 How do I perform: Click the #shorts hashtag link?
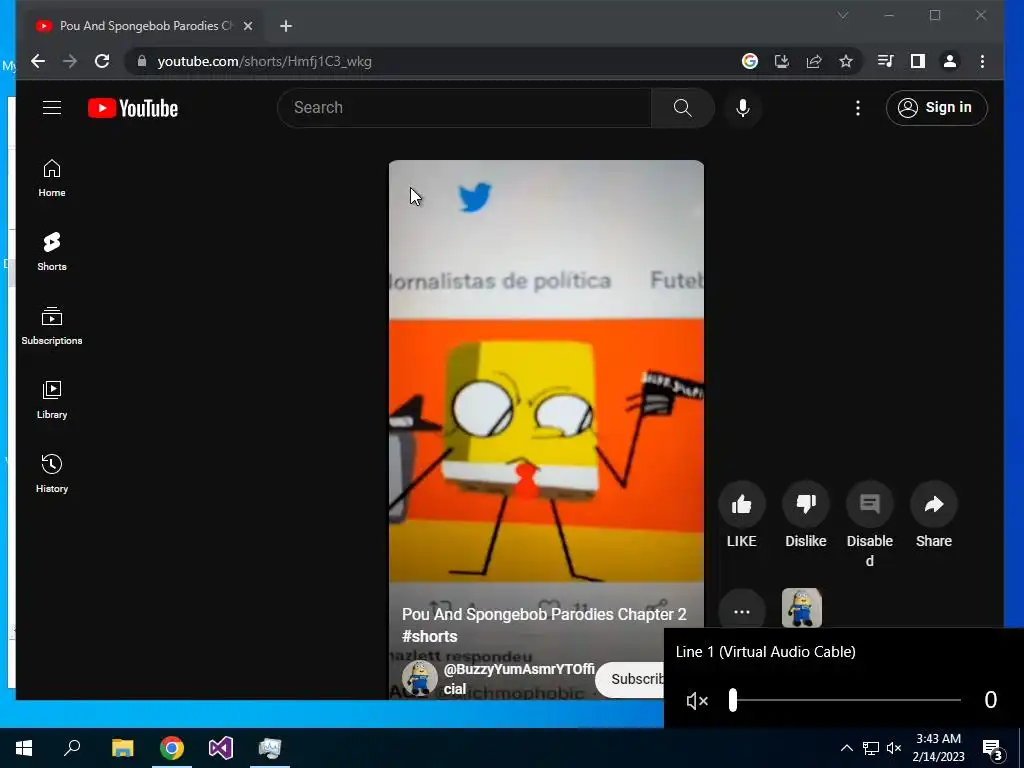pos(430,636)
